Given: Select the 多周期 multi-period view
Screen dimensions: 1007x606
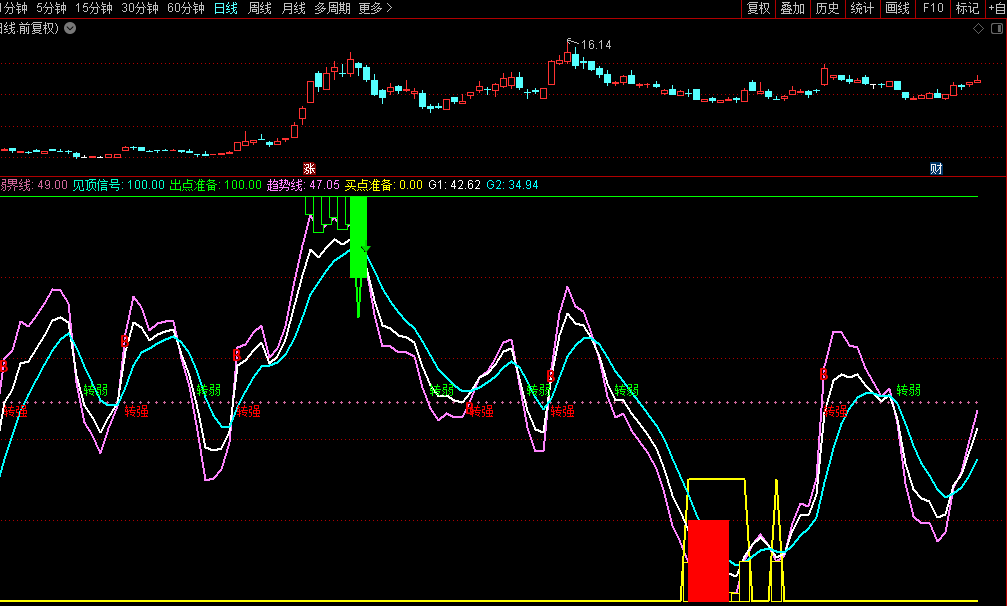Looking at the screenshot, I should (332, 8).
